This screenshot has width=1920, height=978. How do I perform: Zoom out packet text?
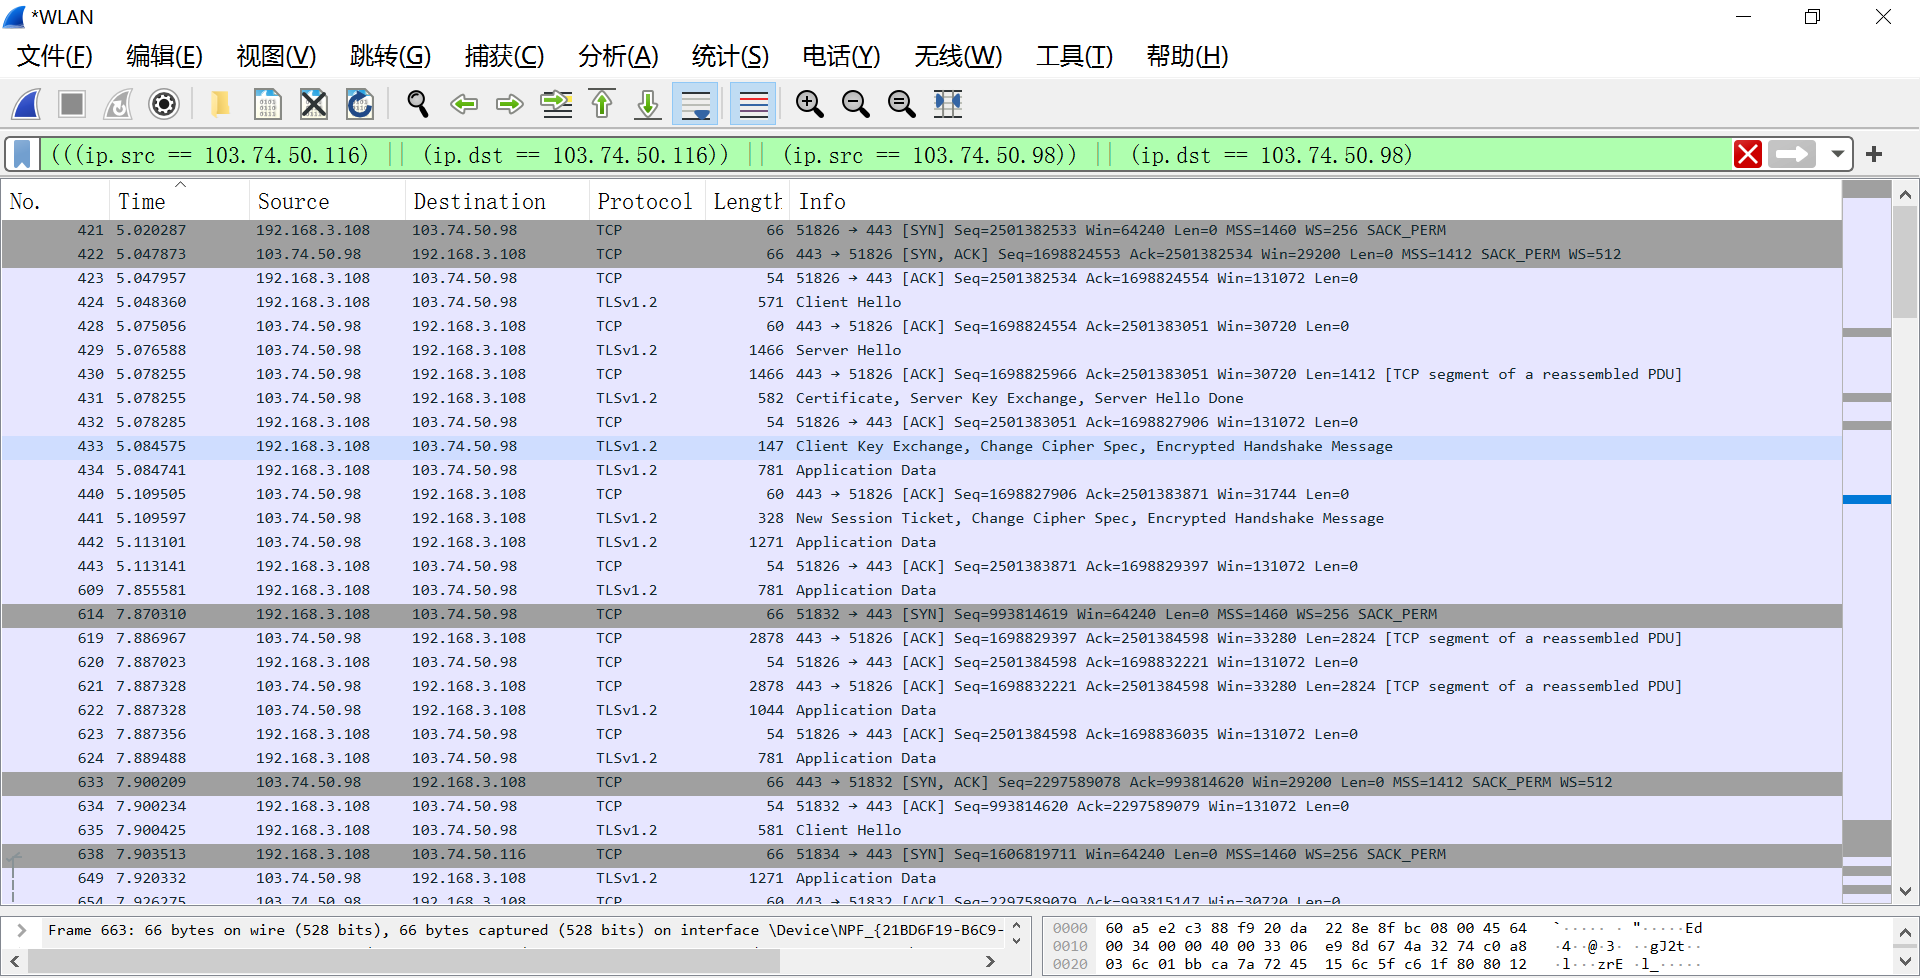click(855, 104)
